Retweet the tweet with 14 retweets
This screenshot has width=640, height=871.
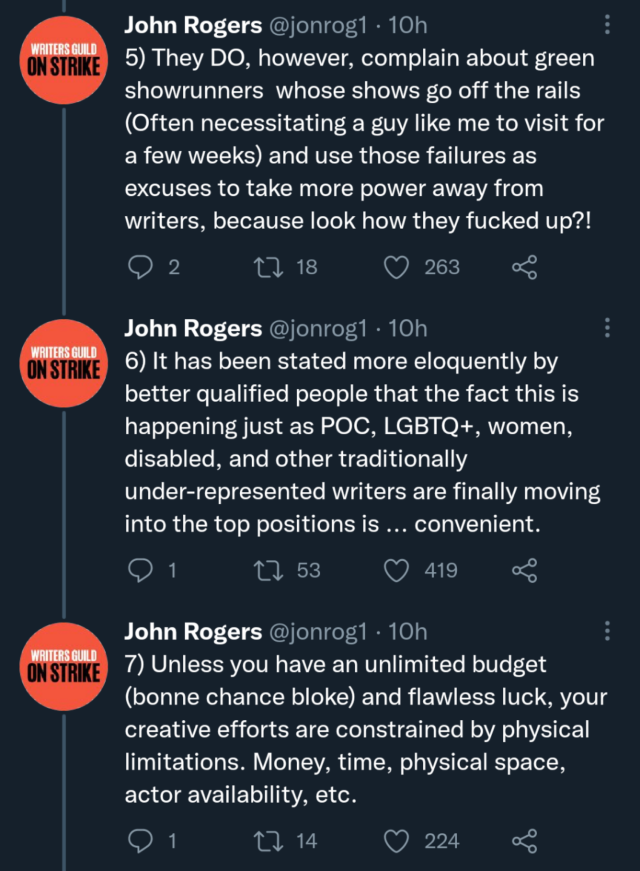click(x=267, y=840)
